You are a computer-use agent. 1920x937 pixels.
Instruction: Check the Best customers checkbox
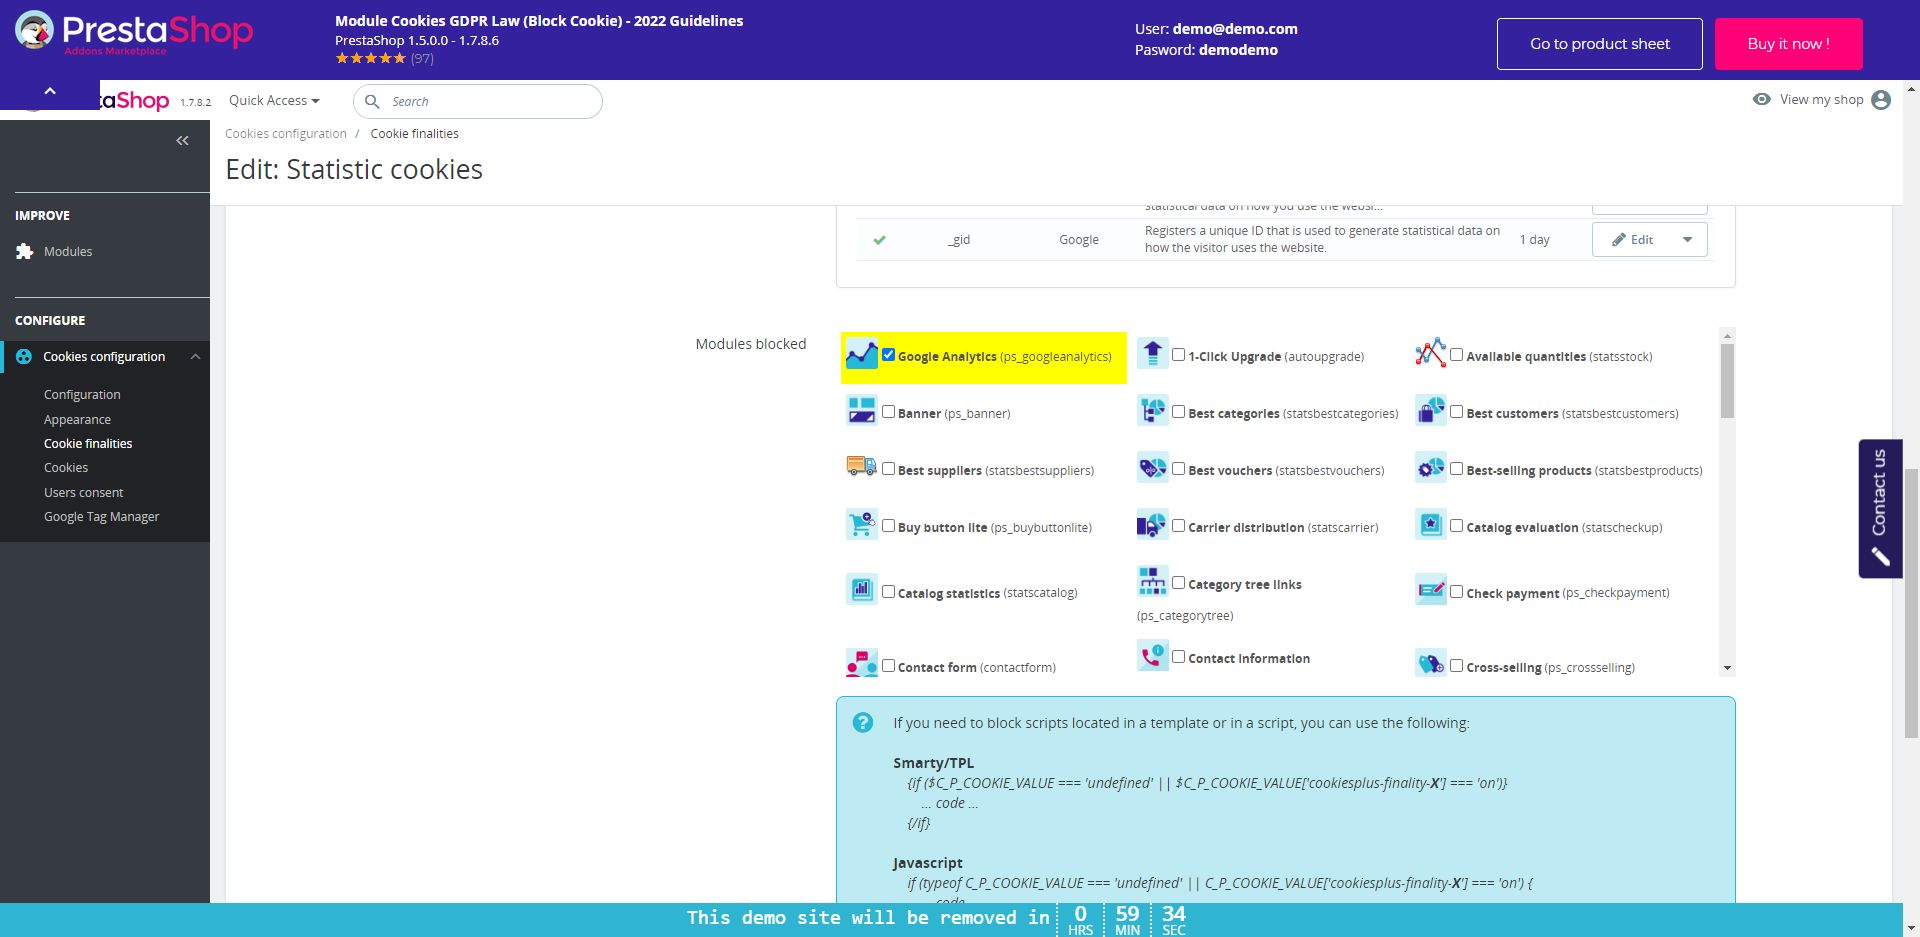pos(1456,412)
